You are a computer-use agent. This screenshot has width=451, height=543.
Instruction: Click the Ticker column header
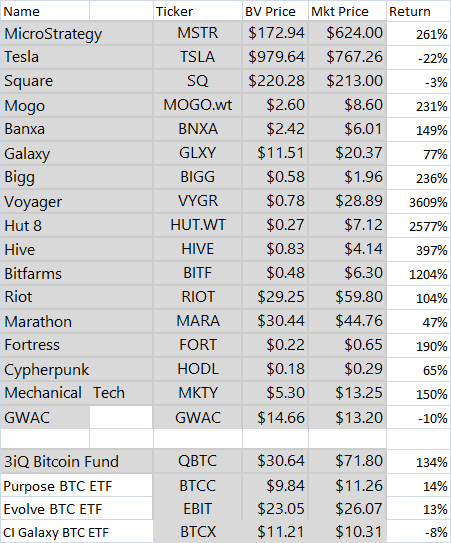pyautogui.click(x=198, y=11)
